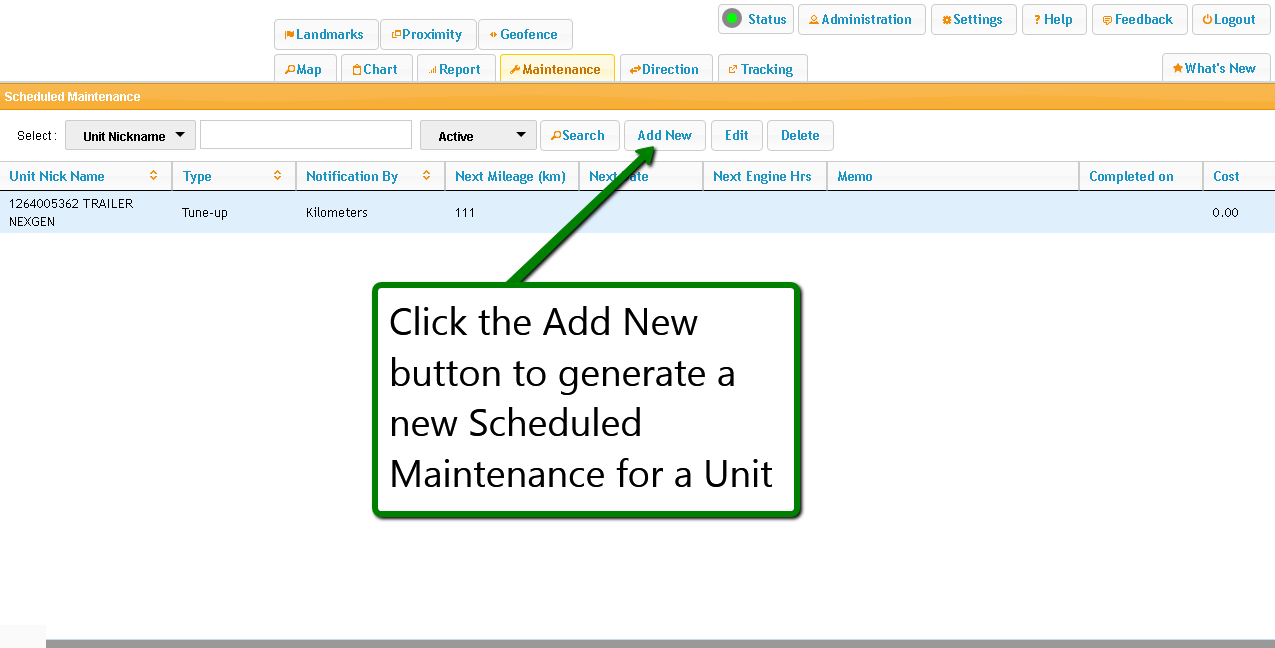Sort by Unit Nick Name arrows
This screenshot has height=648, width=1275.
coord(153,176)
